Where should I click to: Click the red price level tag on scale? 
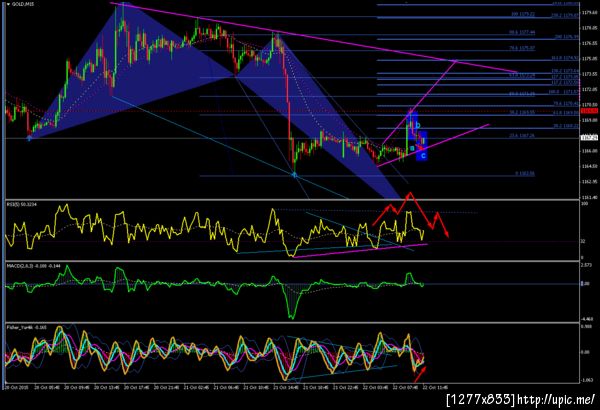[589, 111]
